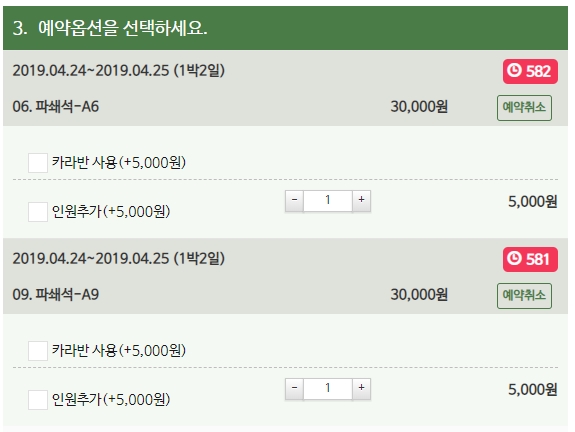Click the clock icon on the 582 timer
Screen dimensions: 575x432
514,70
